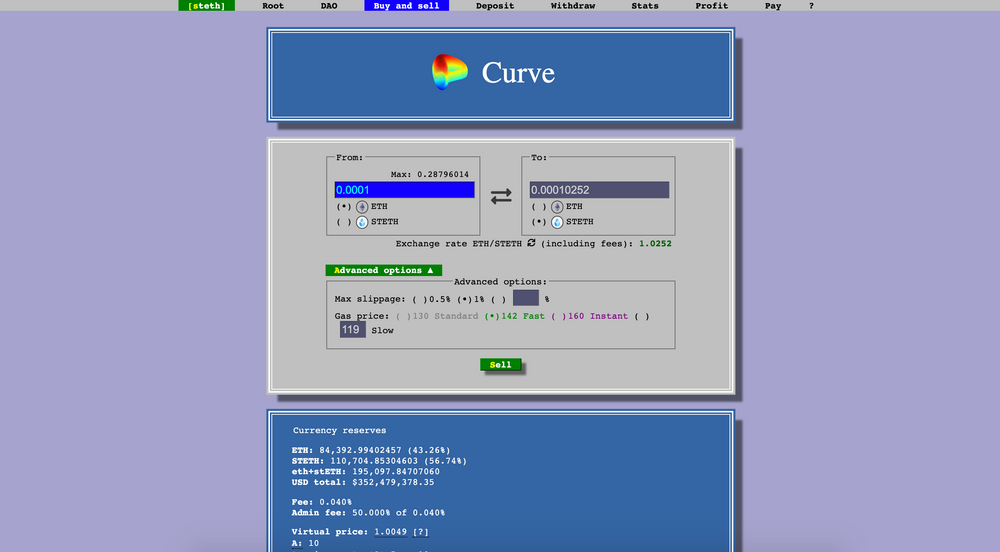This screenshot has height=552, width=1000.
Task: Click Admin fee: 50.000% line
Action: [x=368, y=513]
